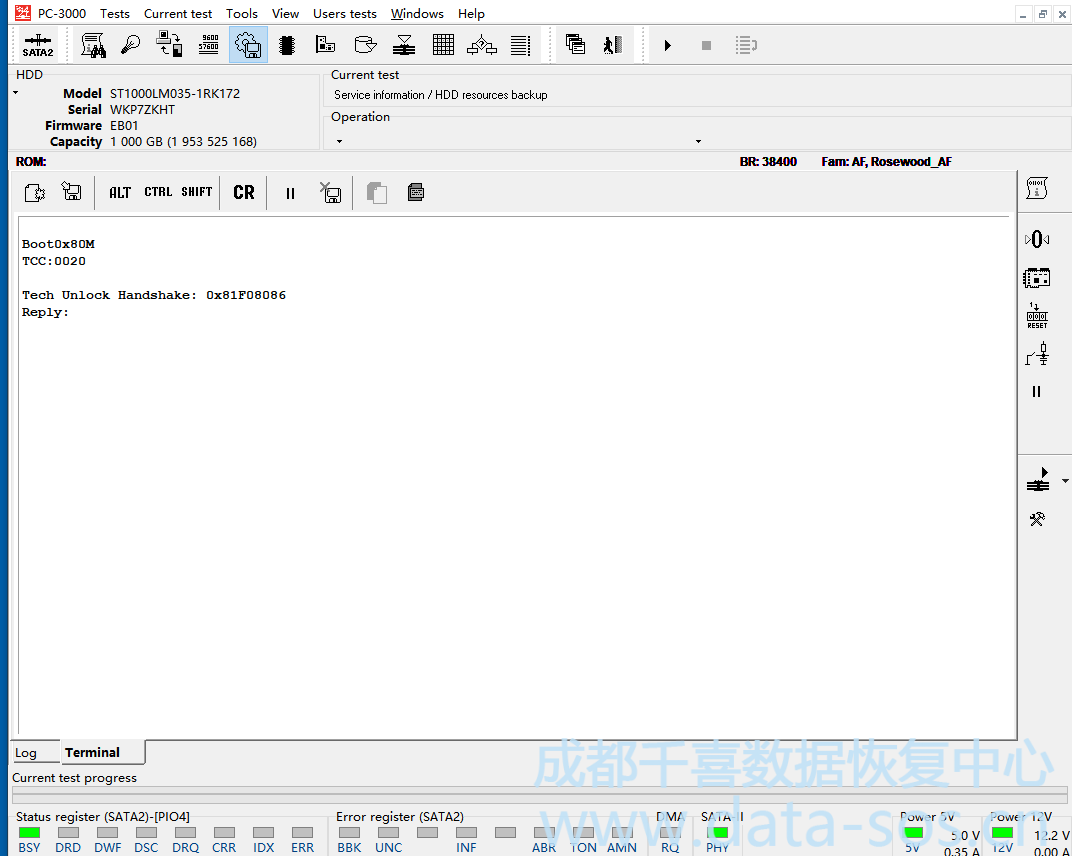Screen dimensions: 1072x856
Task: Open the grid map toolbar icon
Action: coord(444,45)
